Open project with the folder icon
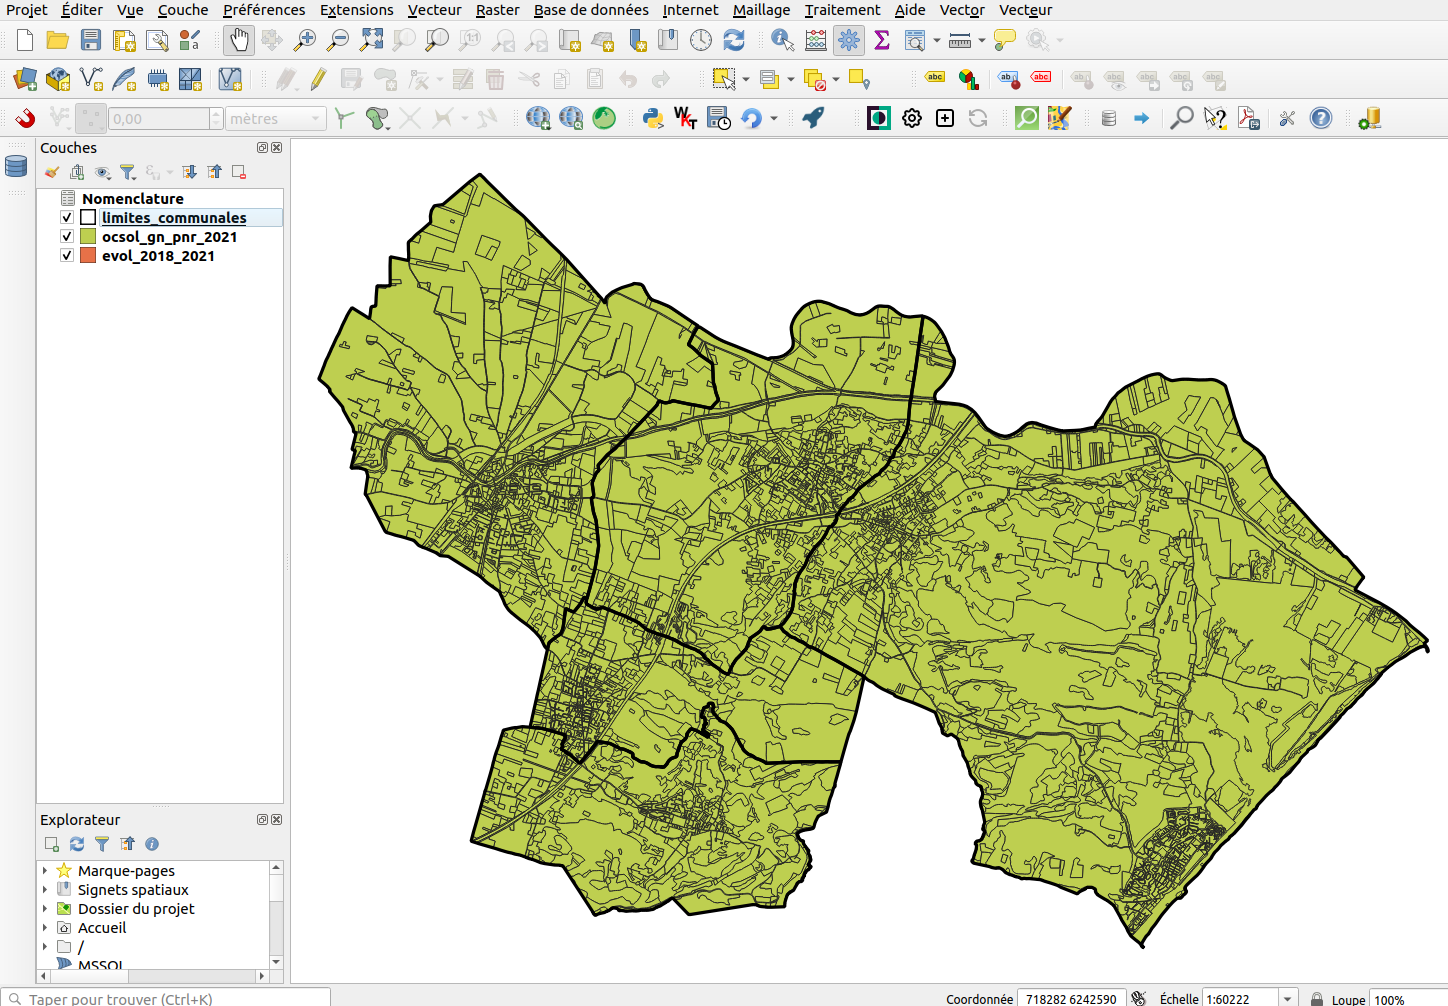Viewport: 1448px width, 1006px height. (x=58, y=40)
